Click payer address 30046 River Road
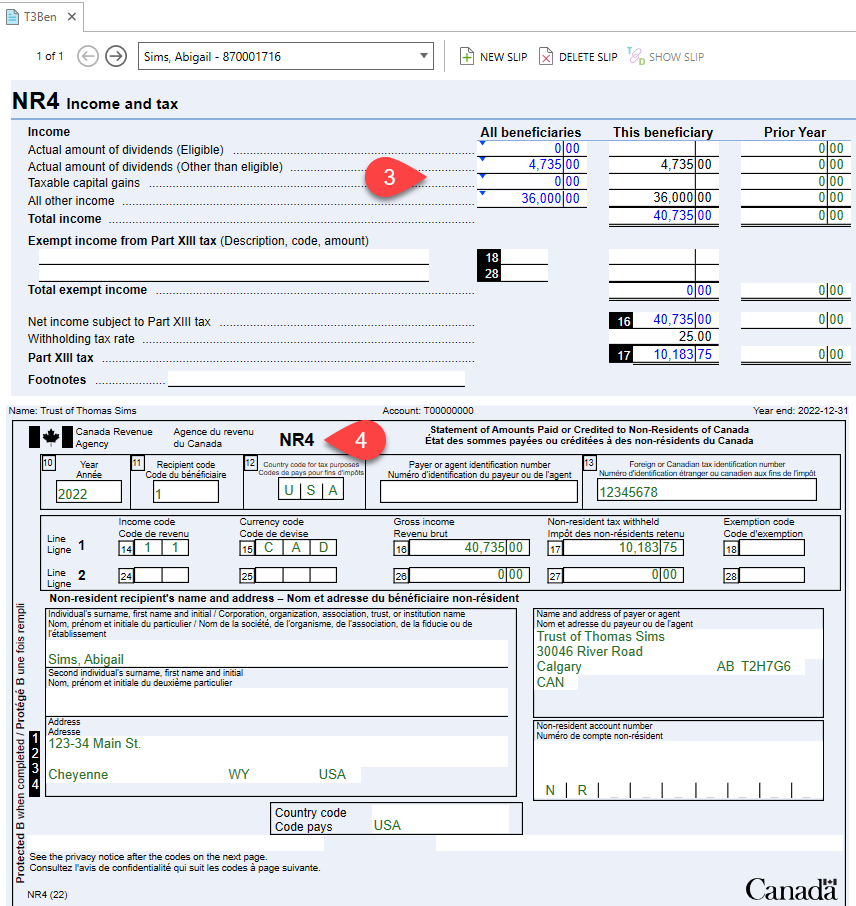The width and height of the screenshot is (856, 906). coord(590,651)
